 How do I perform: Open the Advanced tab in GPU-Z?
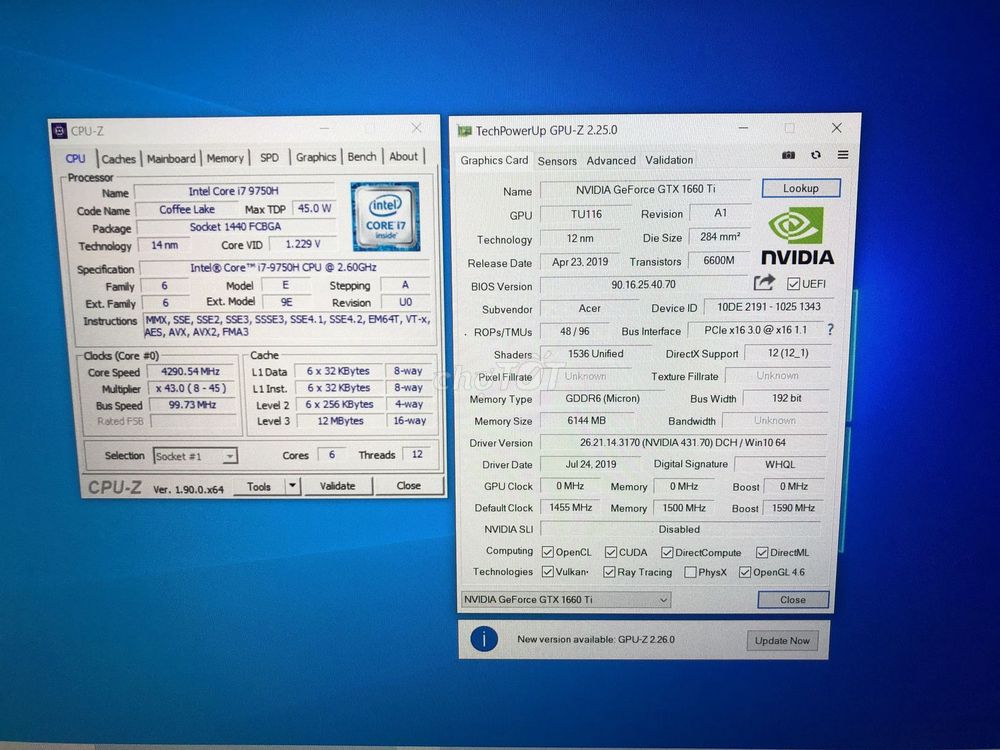(611, 160)
